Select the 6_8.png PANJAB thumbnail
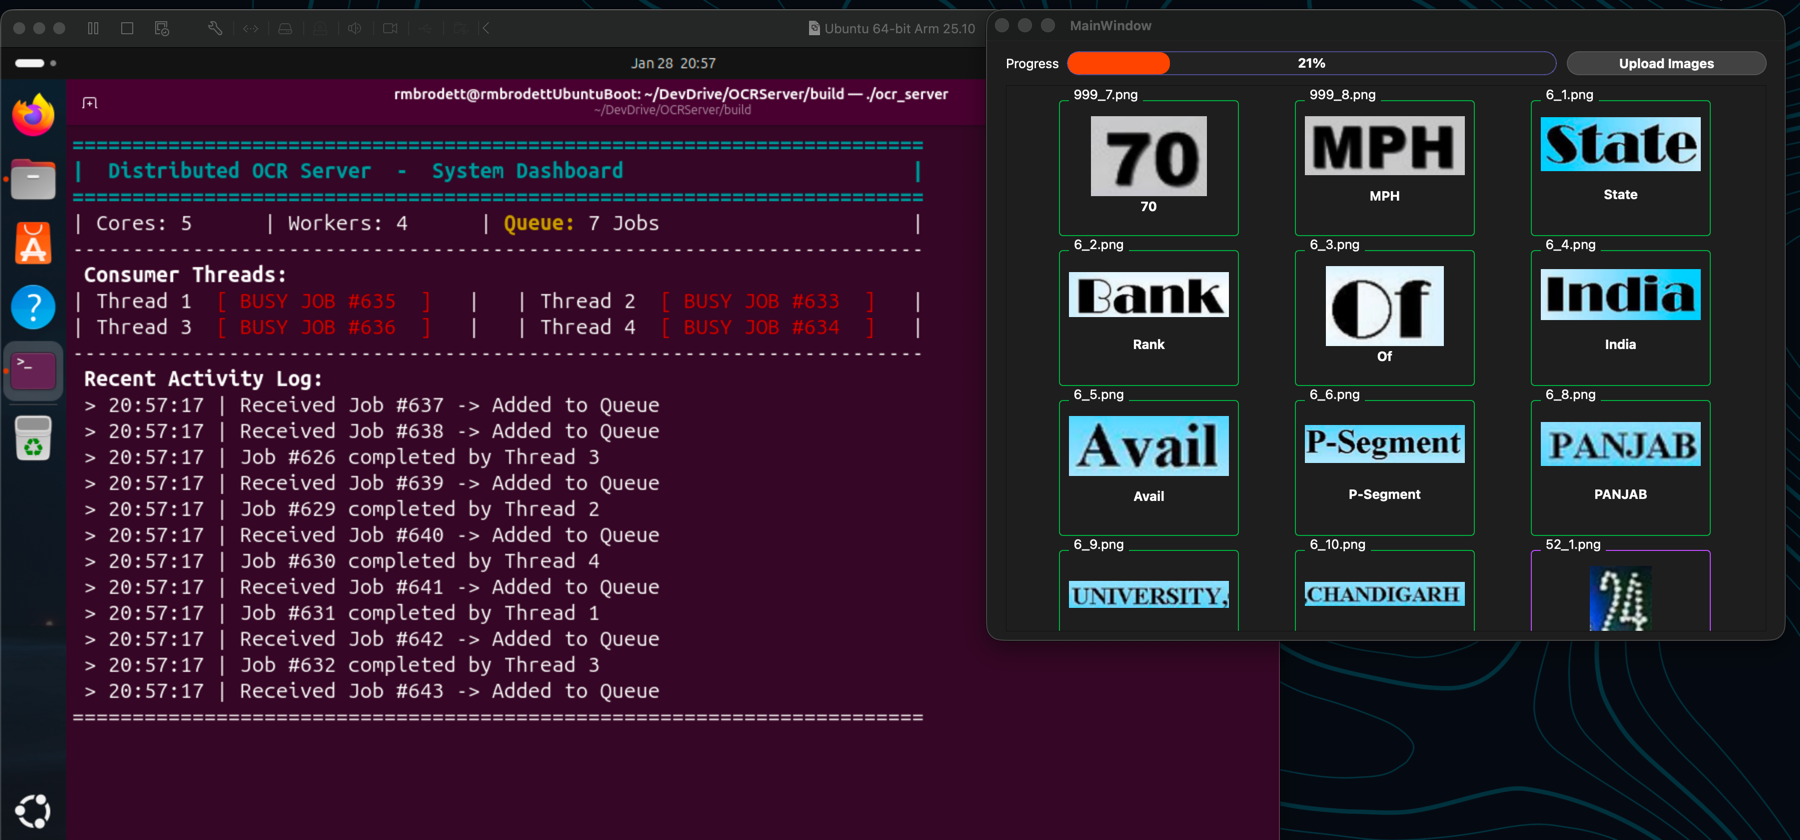Screen dimensions: 1800x840 [1620, 444]
